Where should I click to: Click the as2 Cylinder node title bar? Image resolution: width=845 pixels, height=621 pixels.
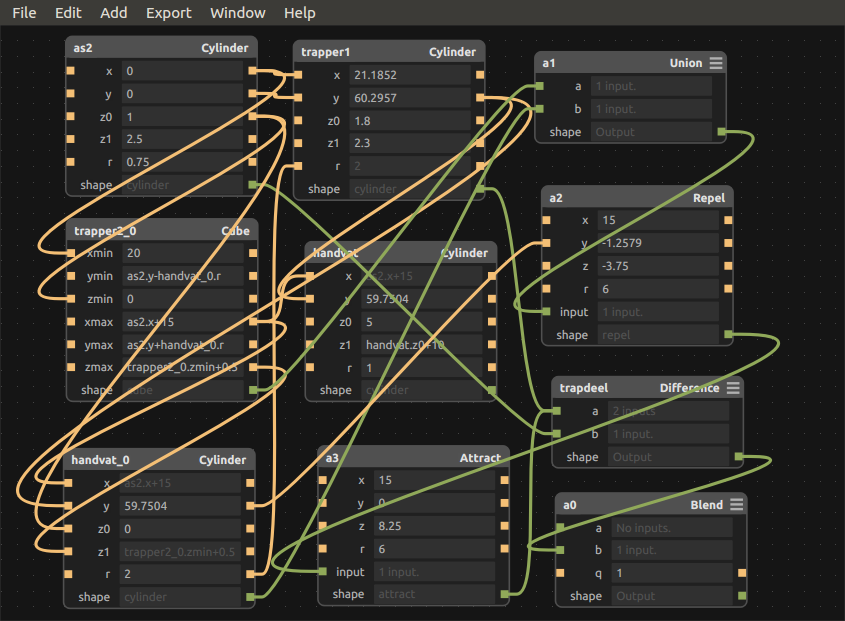pos(161,48)
